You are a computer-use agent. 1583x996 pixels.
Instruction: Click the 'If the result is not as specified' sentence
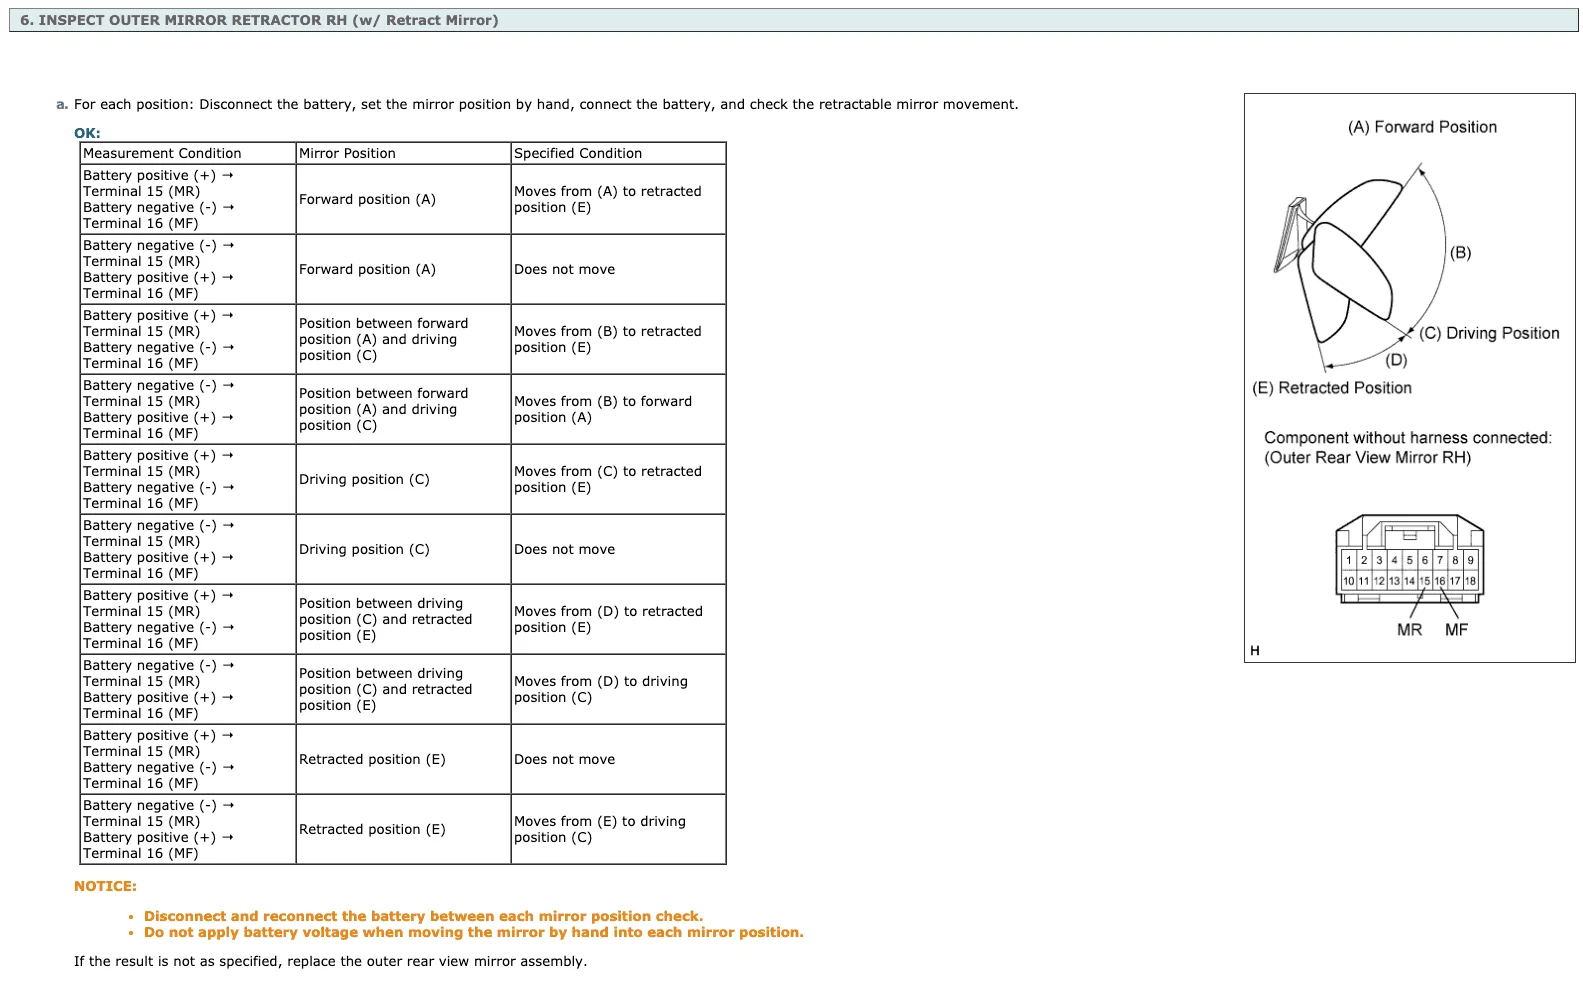(330, 961)
